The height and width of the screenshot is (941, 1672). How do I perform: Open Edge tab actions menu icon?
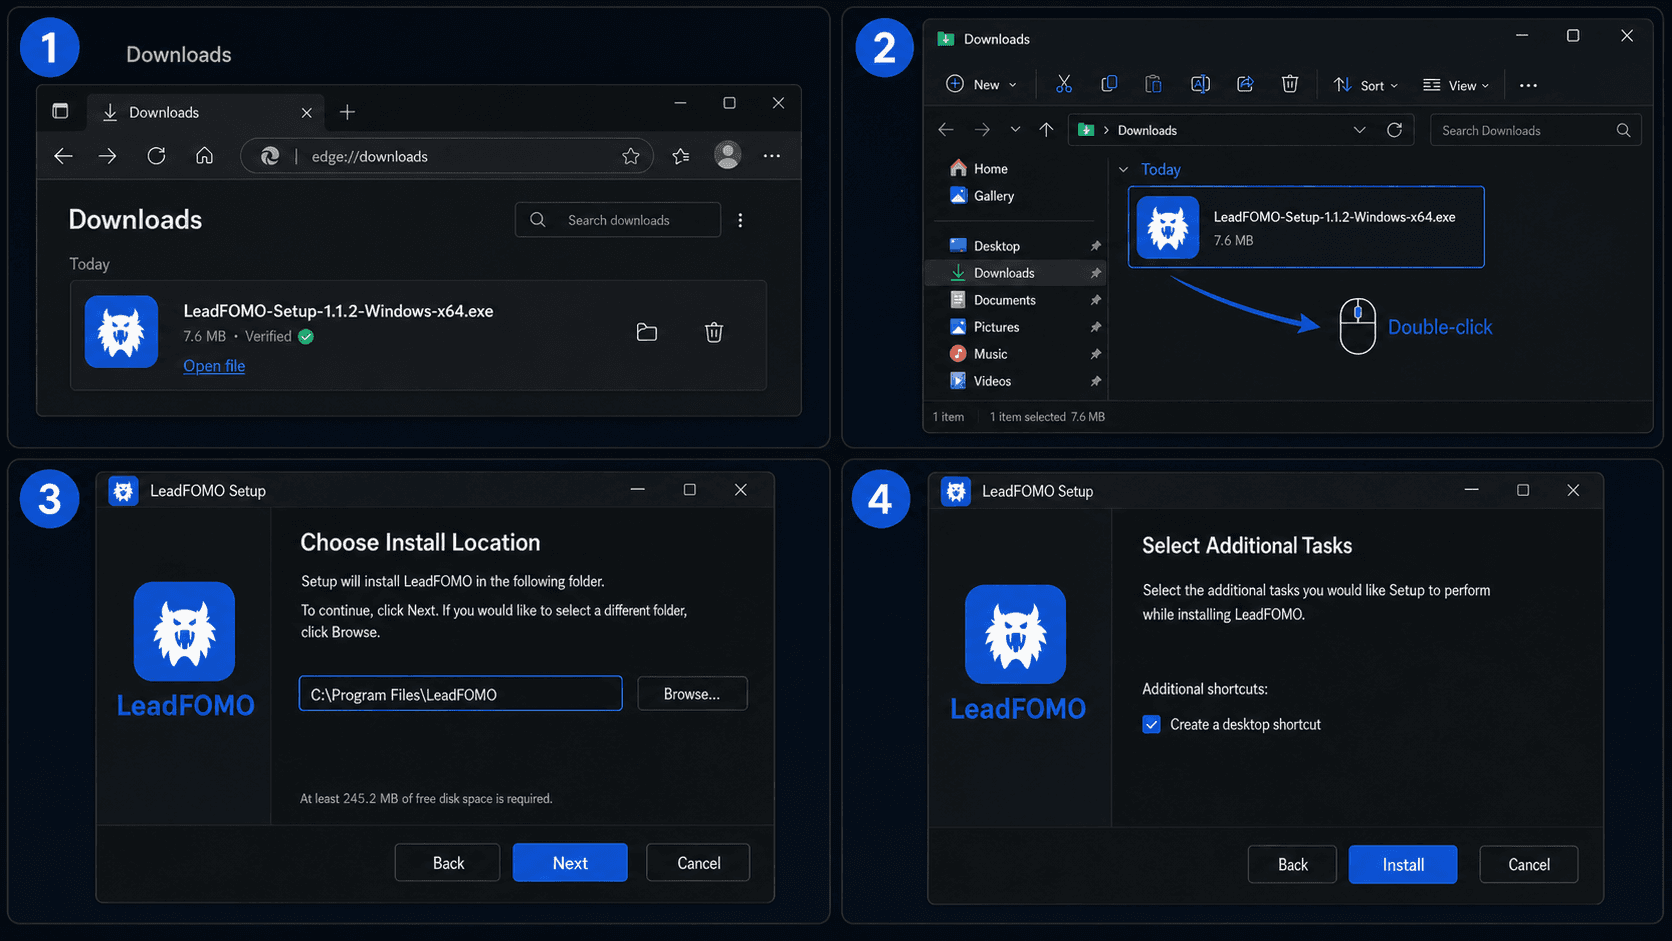coord(60,111)
